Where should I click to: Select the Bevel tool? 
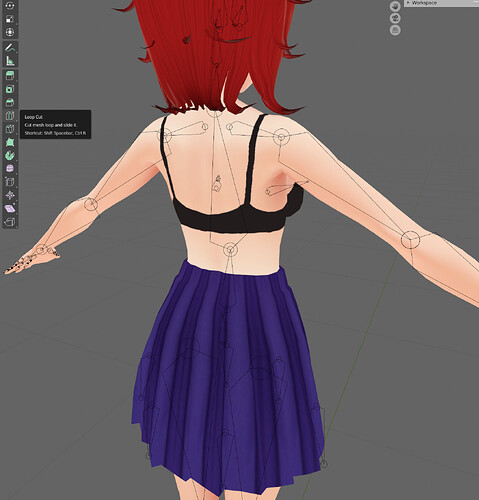[x=10, y=102]
